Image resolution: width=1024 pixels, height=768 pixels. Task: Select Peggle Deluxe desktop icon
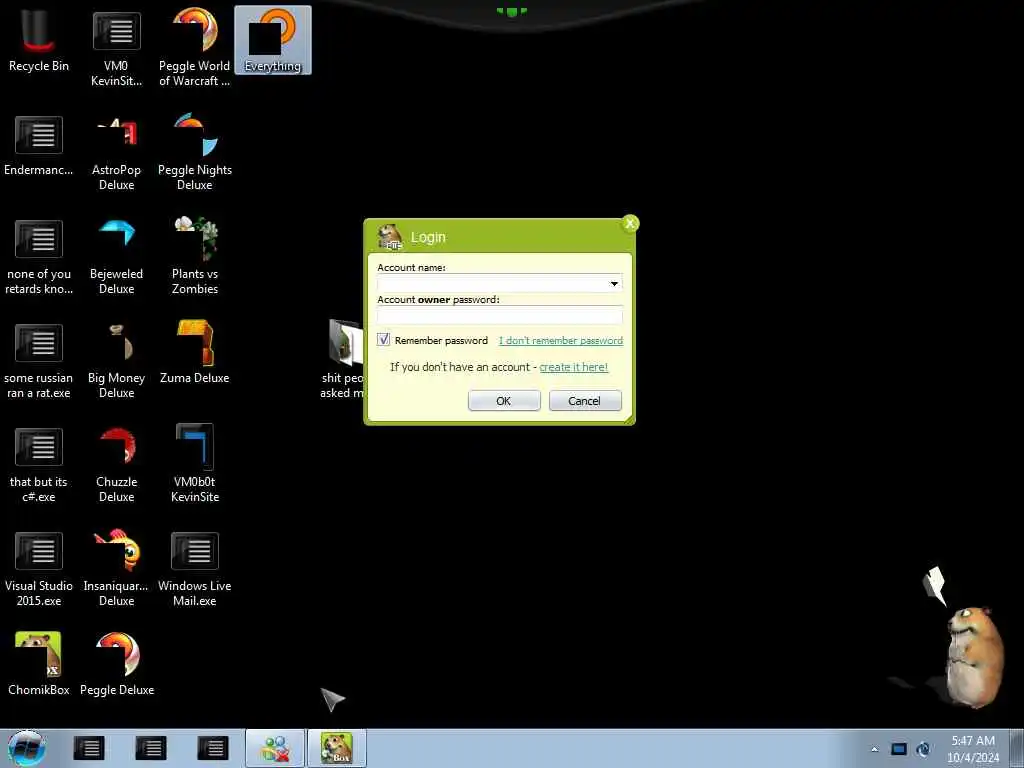117,664
